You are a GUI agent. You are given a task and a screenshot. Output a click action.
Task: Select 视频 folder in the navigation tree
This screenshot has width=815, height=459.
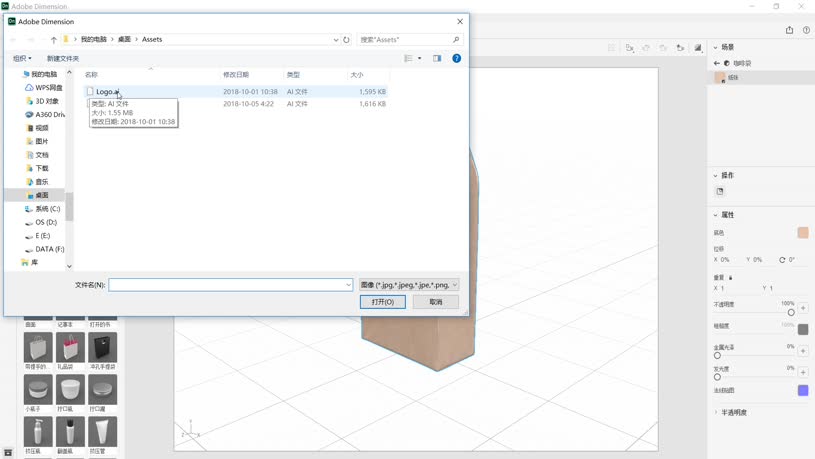click(x=37, y=128)
